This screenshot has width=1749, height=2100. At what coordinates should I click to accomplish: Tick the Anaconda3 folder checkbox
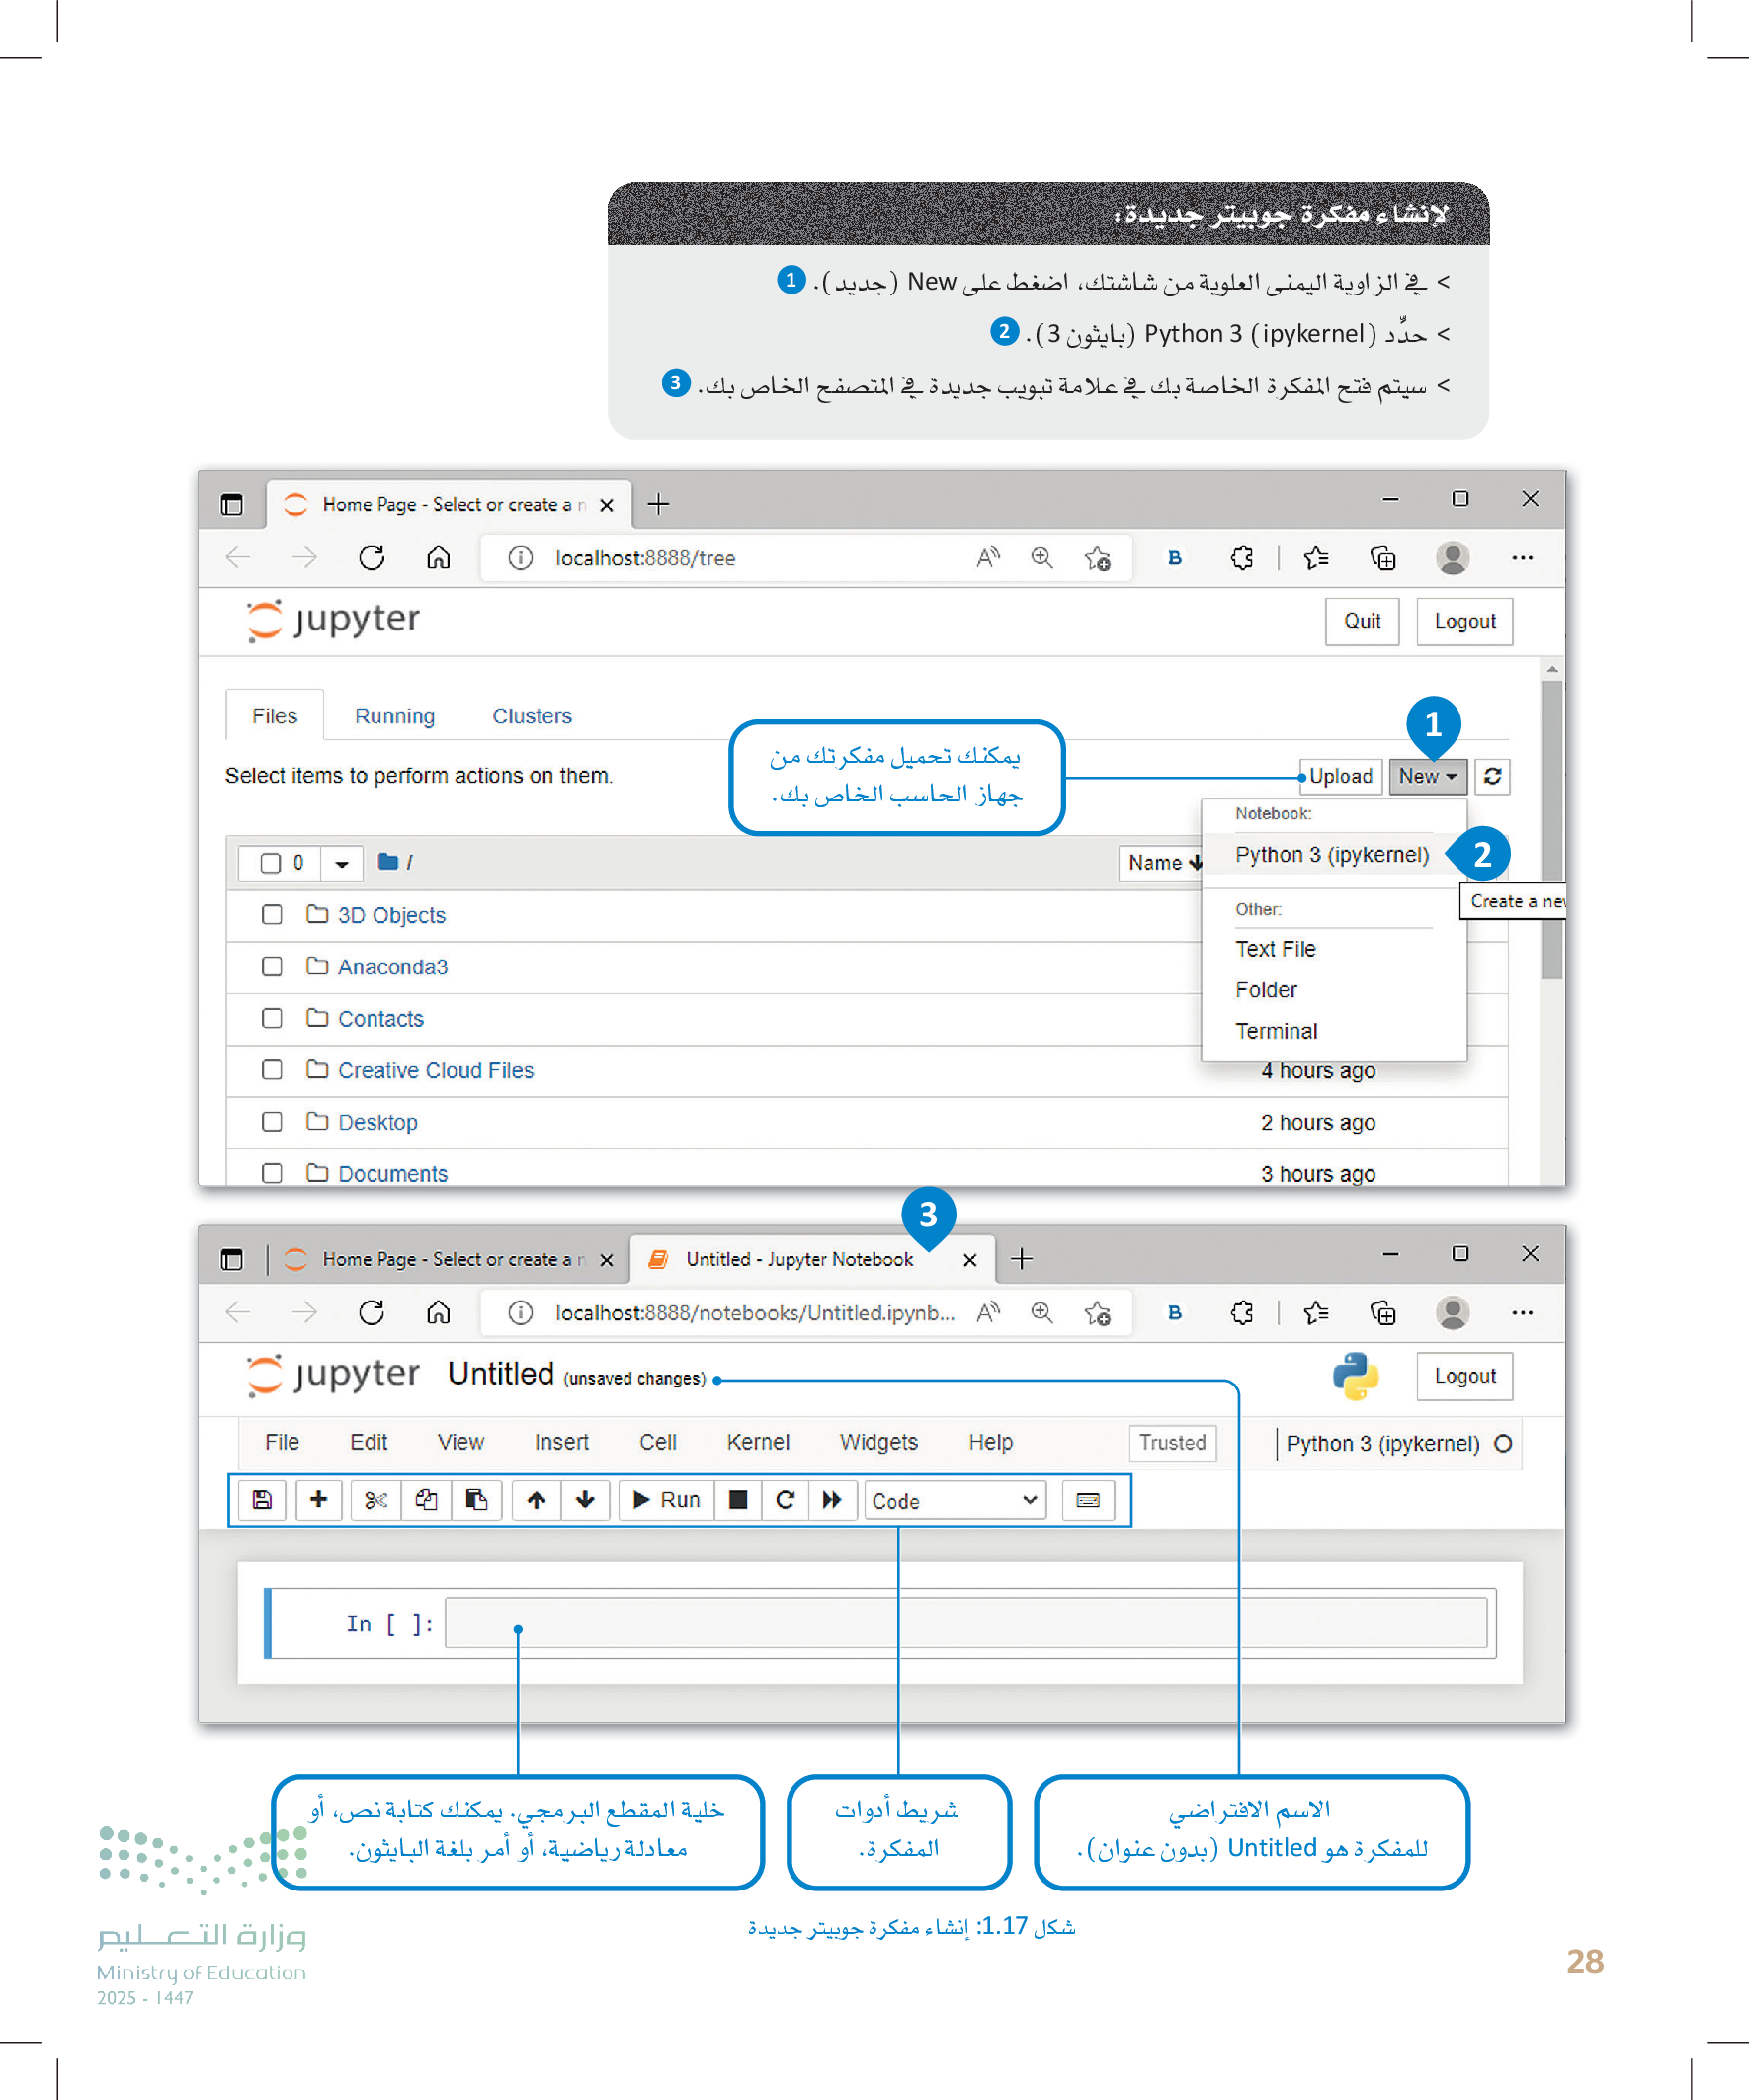(271, 967)
